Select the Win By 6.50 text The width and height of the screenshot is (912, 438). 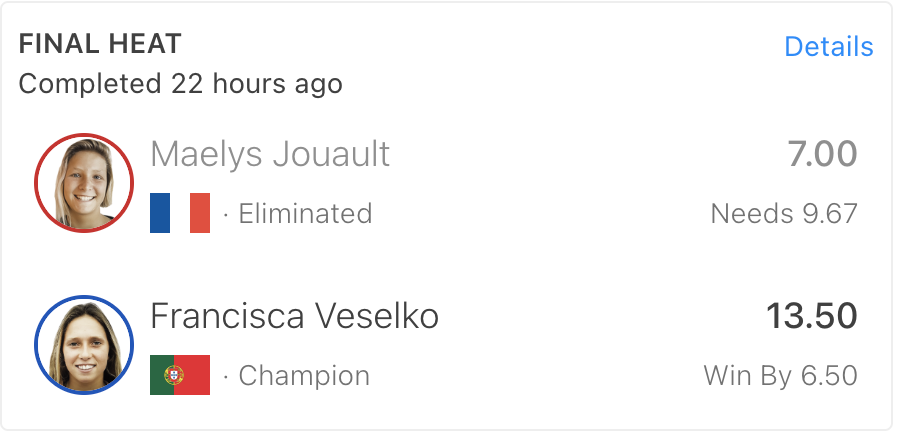click(x=781, y=376)
